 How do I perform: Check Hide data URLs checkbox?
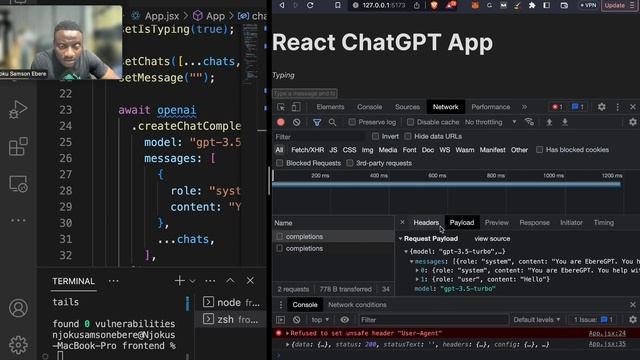click(407, 136)
